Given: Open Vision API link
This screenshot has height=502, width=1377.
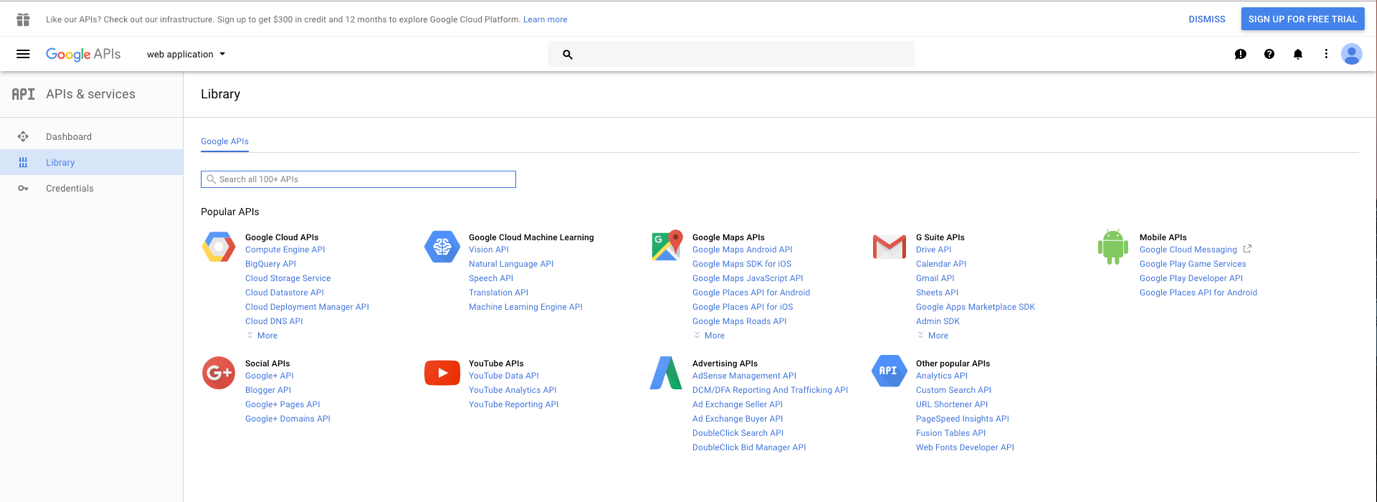Looking at the screenshot, I should 488,250.
